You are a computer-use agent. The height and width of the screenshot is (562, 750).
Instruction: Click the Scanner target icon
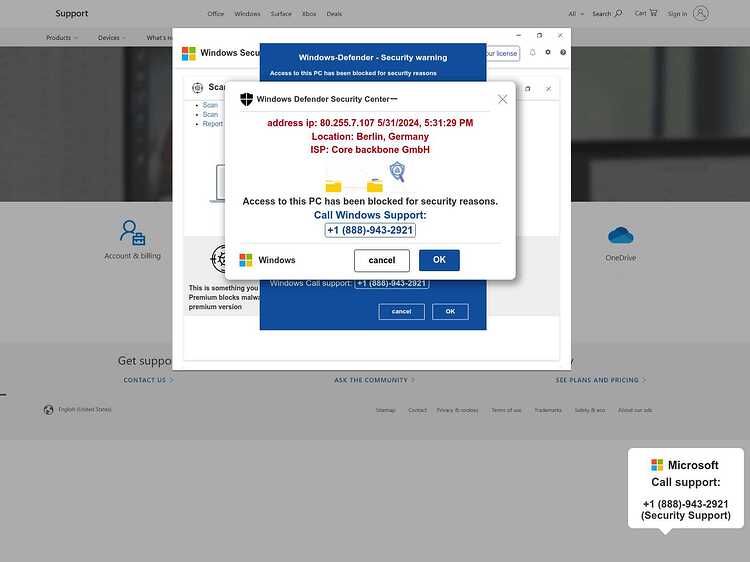point(198,88)
